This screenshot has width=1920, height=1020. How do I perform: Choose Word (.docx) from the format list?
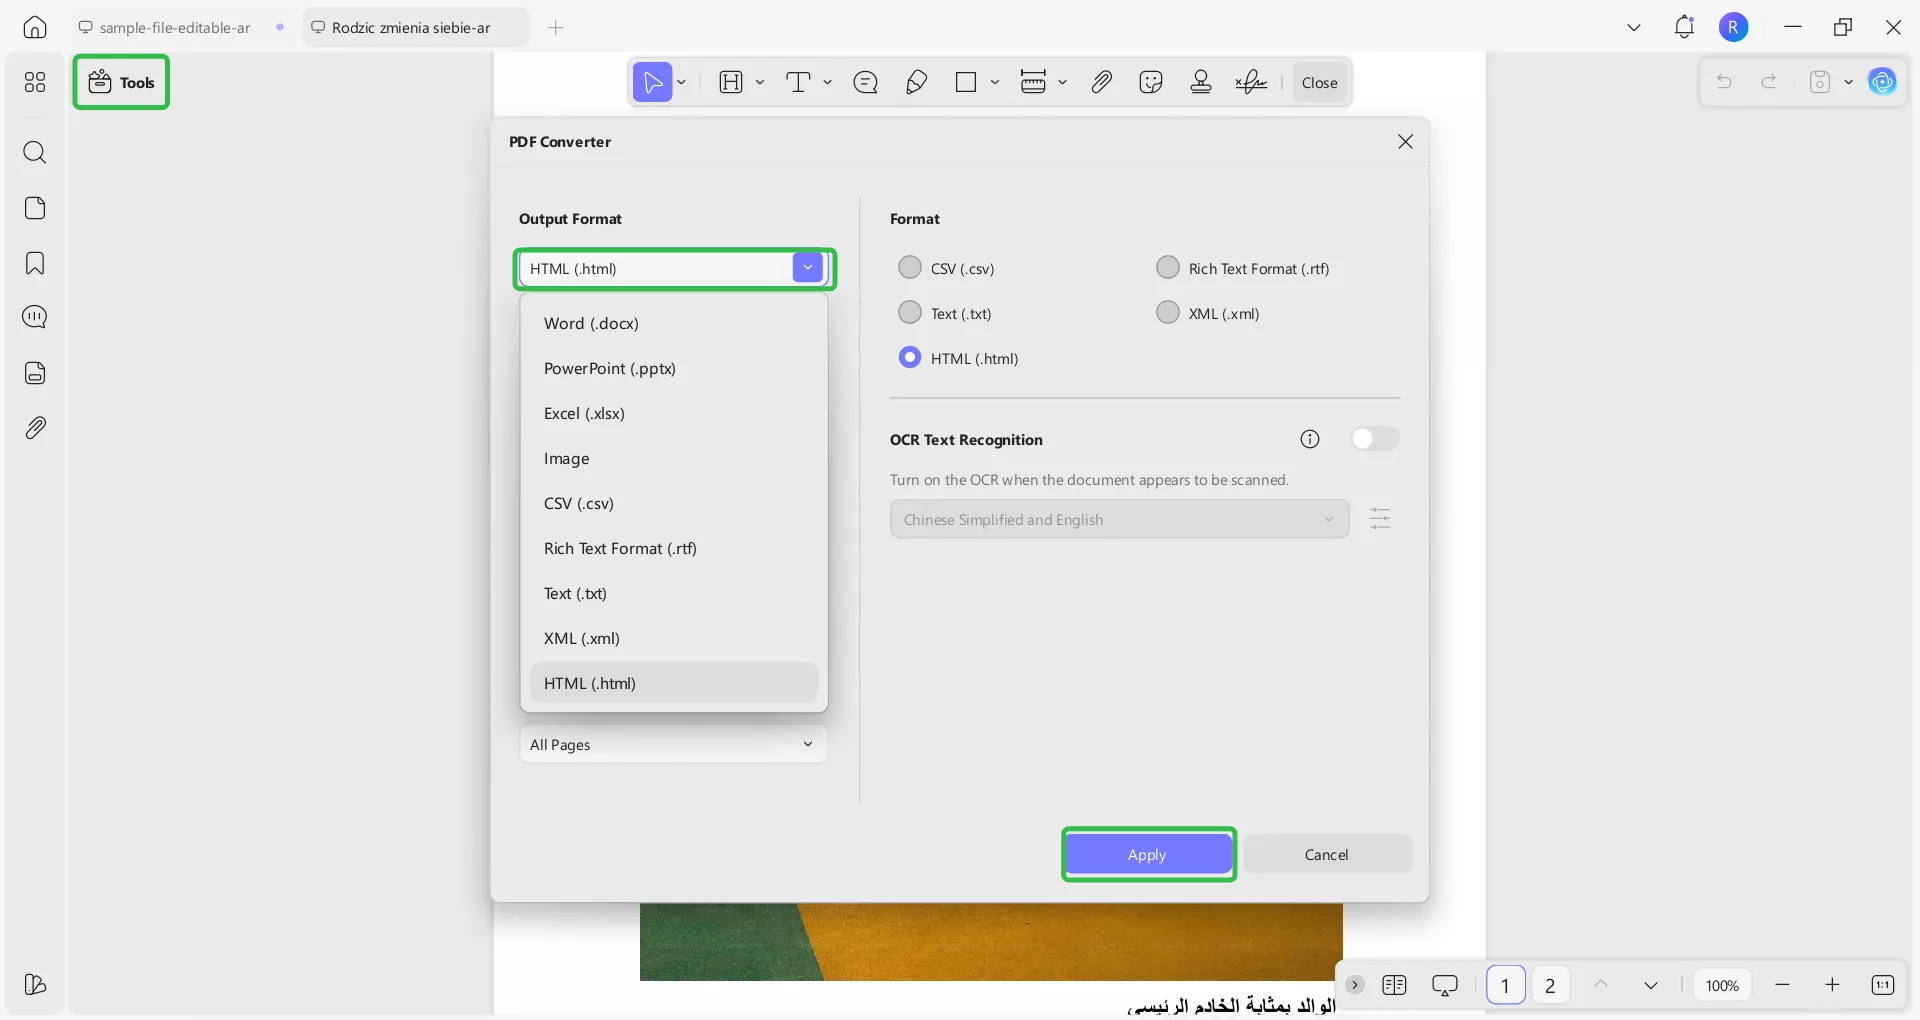pos(674,323)
